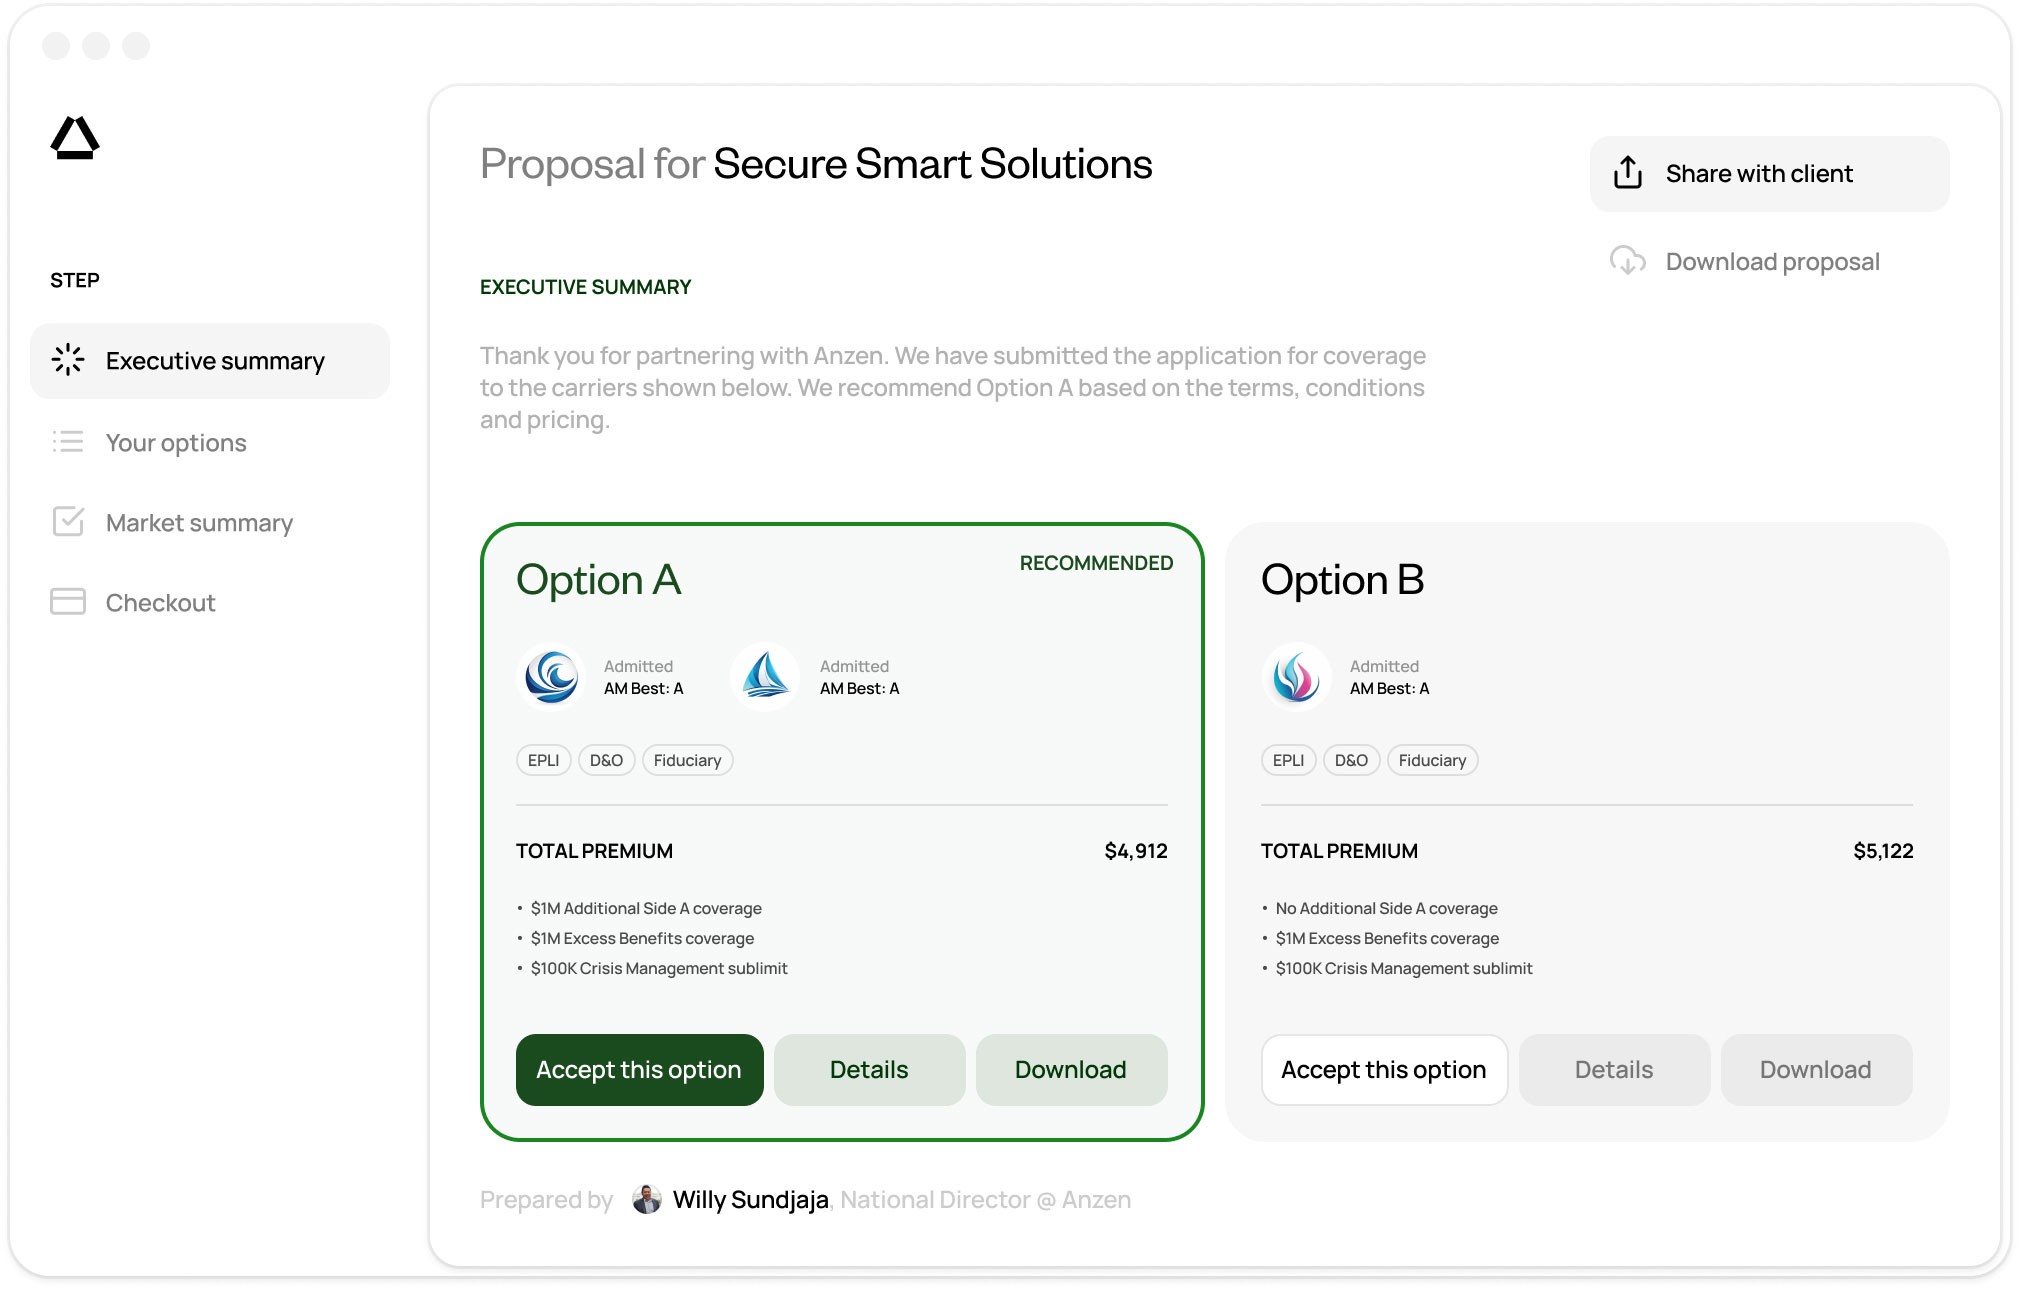Select the Fiduciary tag in Option A

point(687,760)
